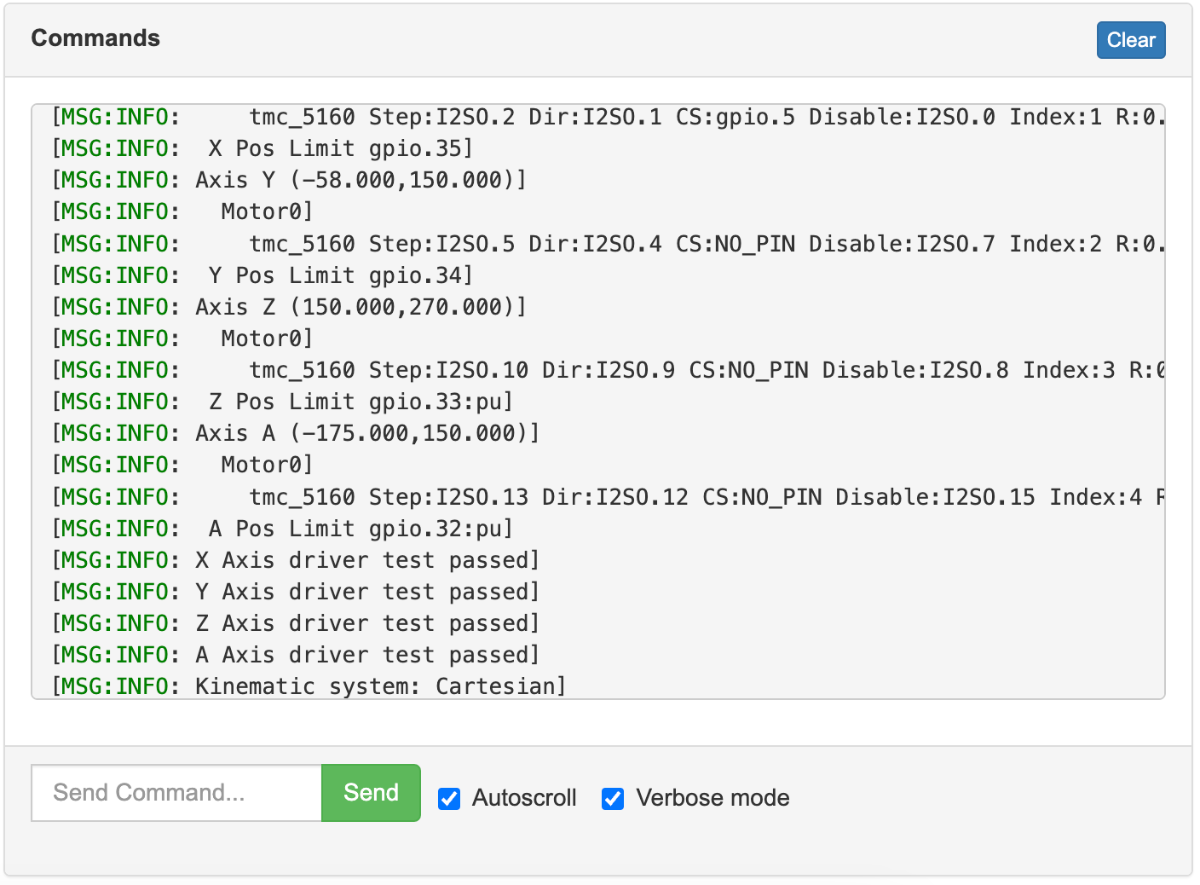The width and height of the screenshot is (1200, 885).
Task: Click the Axis A (-175.000,150.000) log entry
Action: click(x=296, y=433)
